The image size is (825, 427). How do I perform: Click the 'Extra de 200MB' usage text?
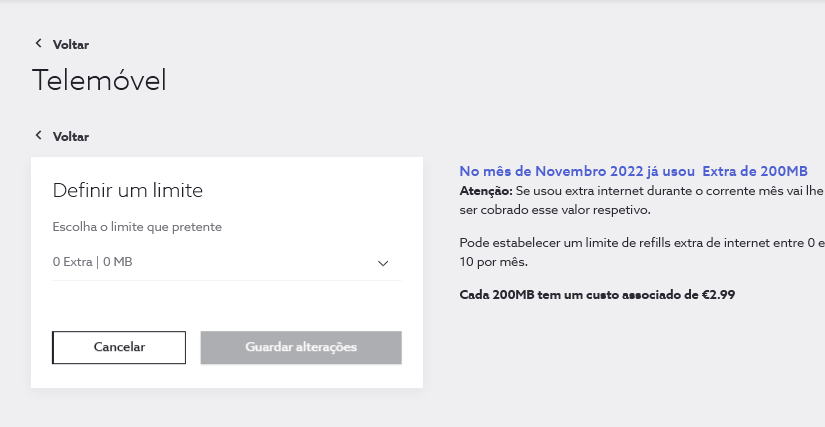click(x=754, y=171)
